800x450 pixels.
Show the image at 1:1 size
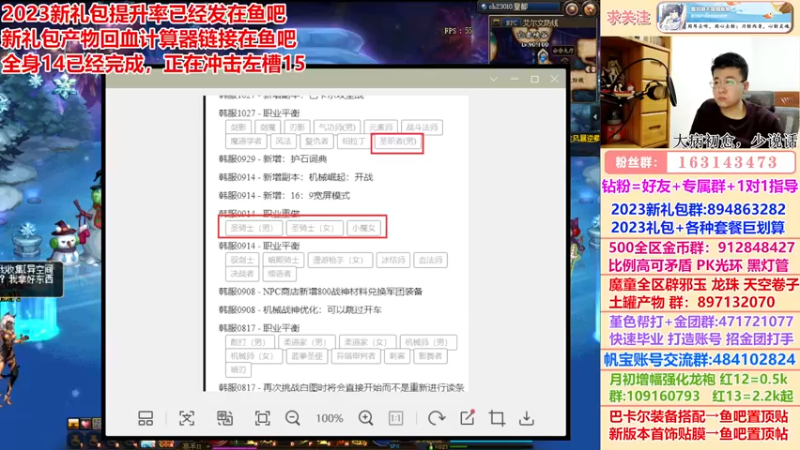coord(396,418)
